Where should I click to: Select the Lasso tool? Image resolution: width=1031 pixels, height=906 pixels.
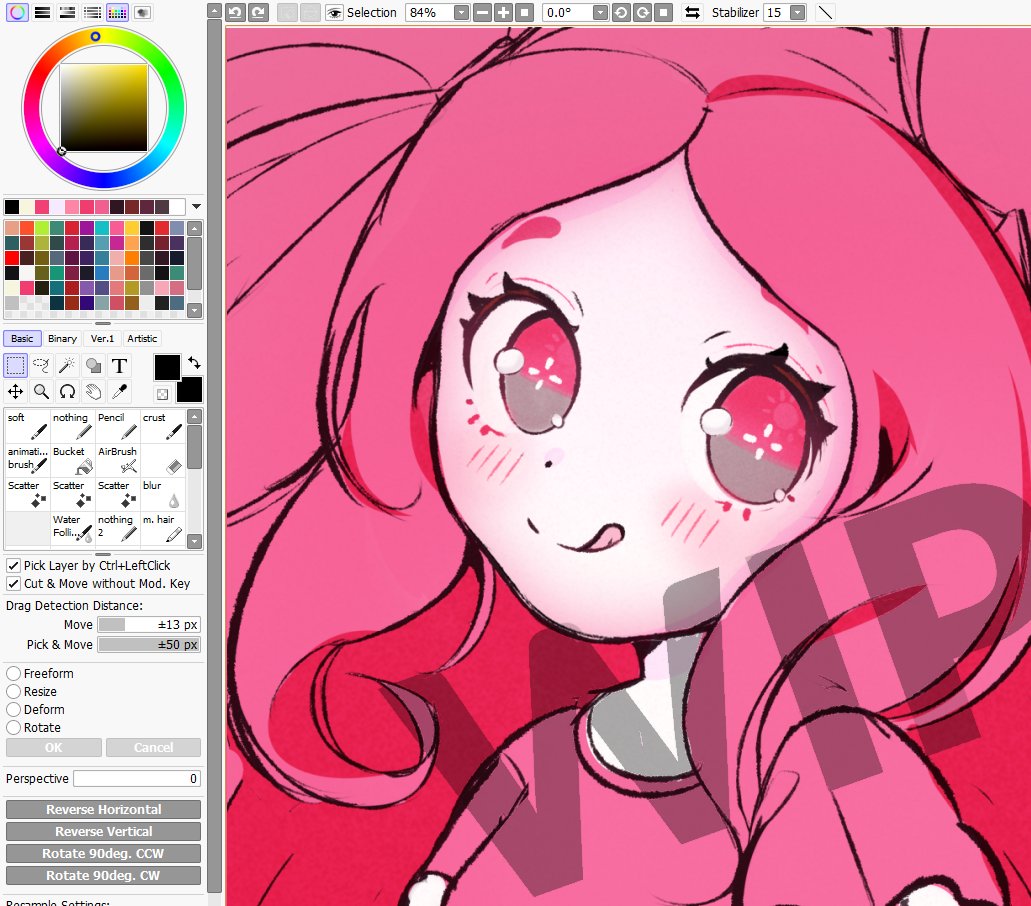pyautogui.click(x=41, y=365)
